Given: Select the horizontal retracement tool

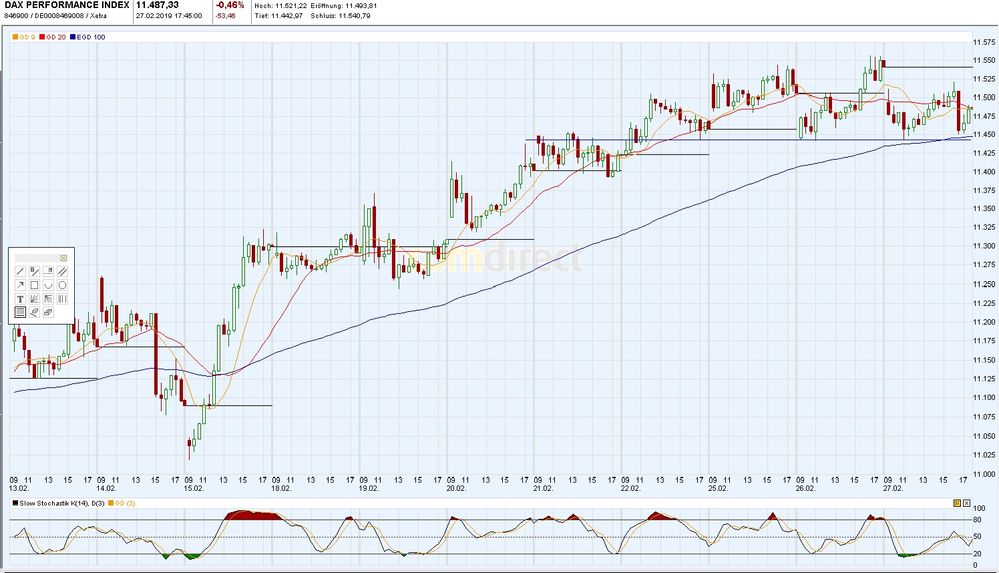Looking at the screenshot, I should (x=20, y=312).
